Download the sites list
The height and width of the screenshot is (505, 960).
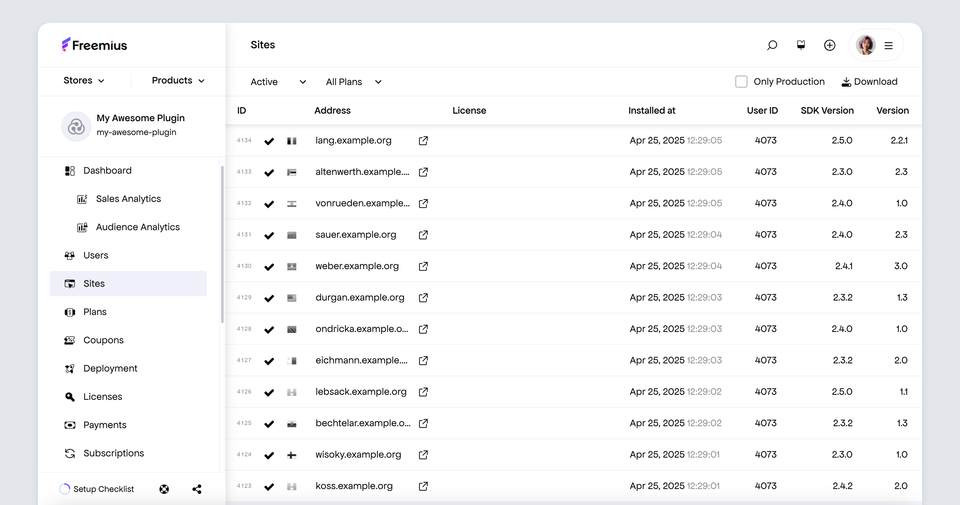(869, 82)
